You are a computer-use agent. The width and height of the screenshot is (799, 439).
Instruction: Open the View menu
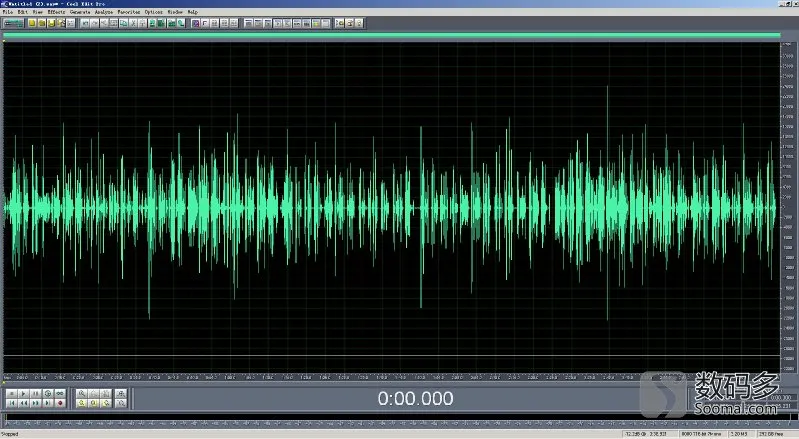(x=38, y=12)
